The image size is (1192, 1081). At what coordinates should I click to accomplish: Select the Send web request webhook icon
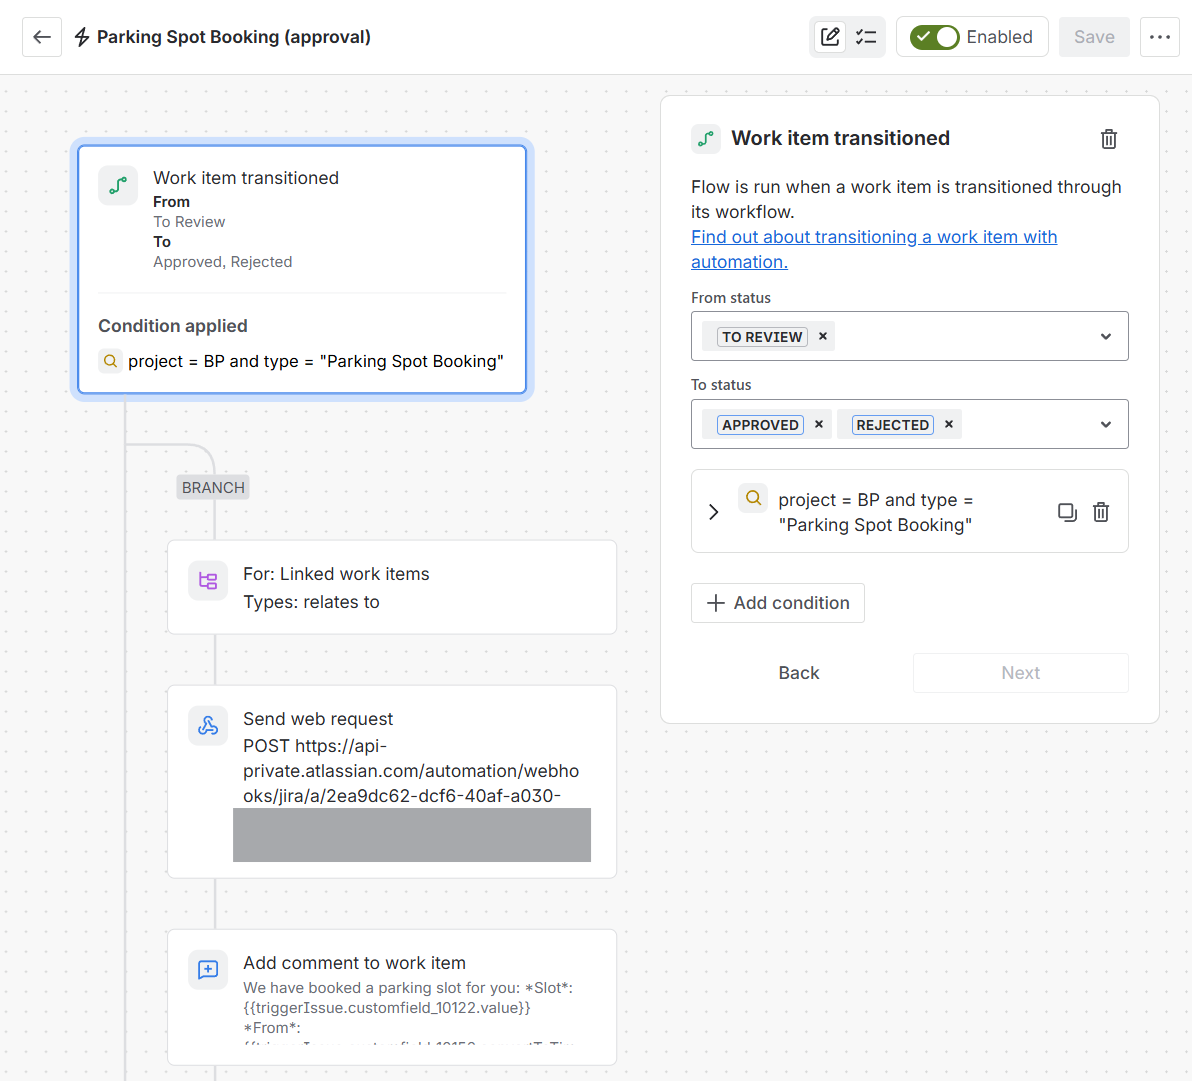tap(208, 726)
